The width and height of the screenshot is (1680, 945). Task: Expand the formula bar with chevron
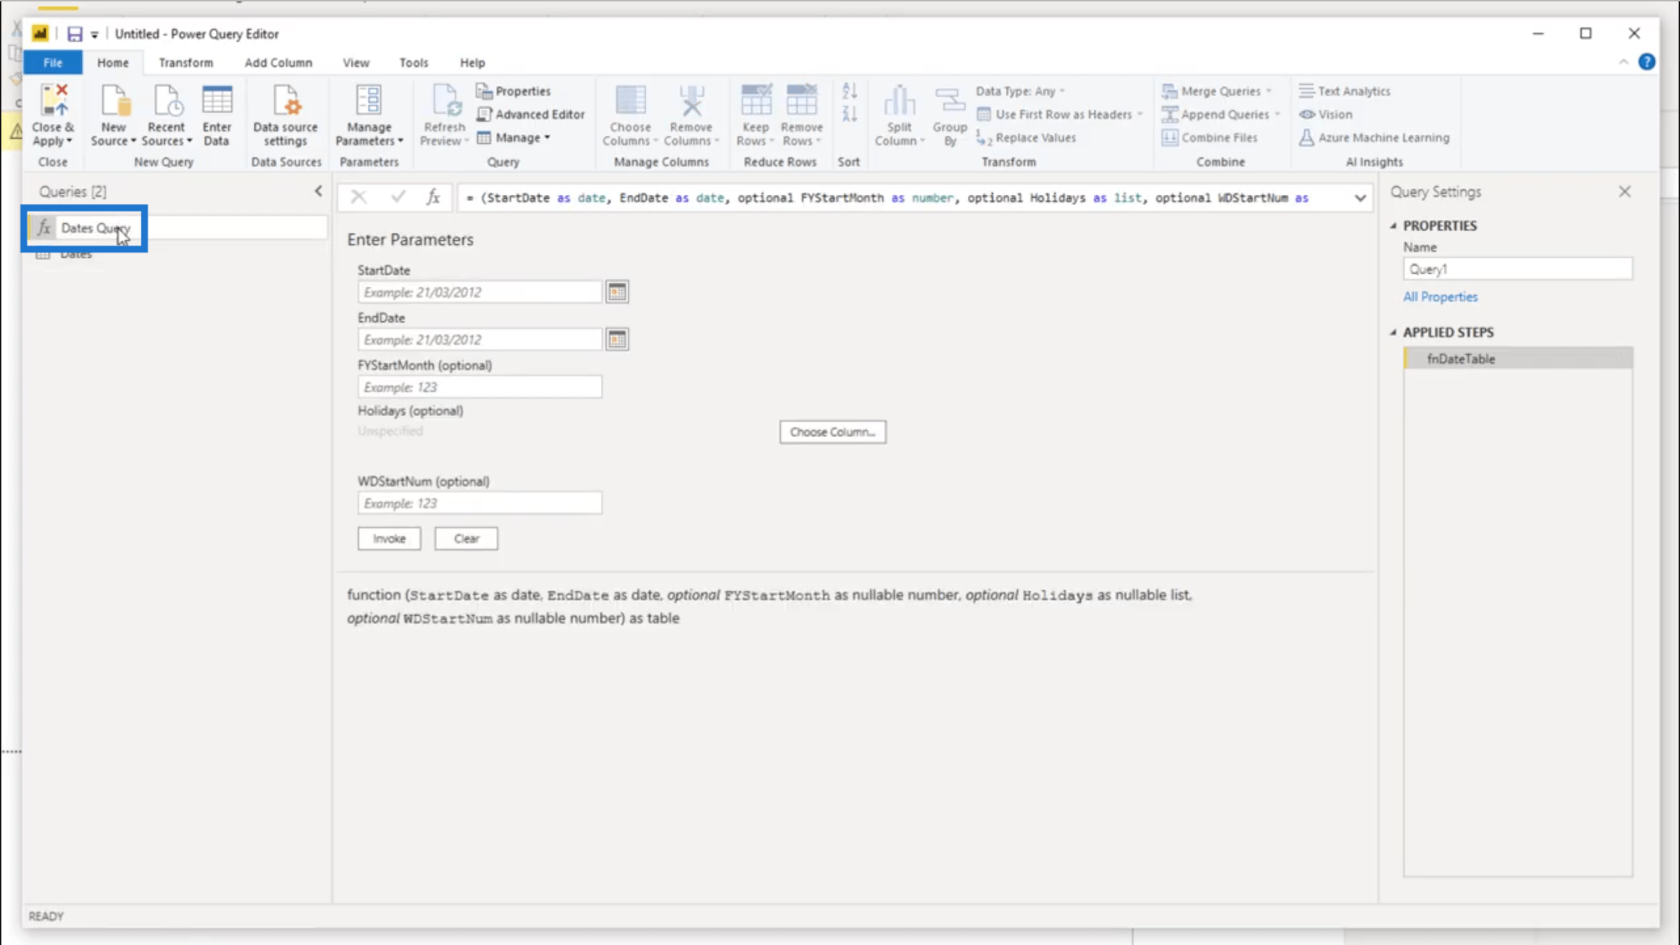pos(1360,198)
